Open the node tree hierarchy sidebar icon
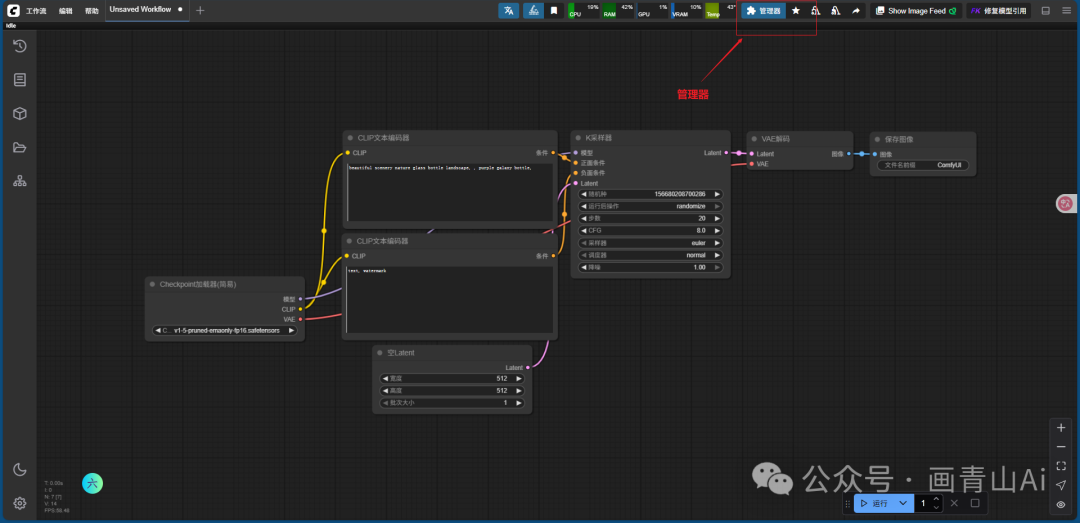The image size is (1080, 523). tap(19, 181)
